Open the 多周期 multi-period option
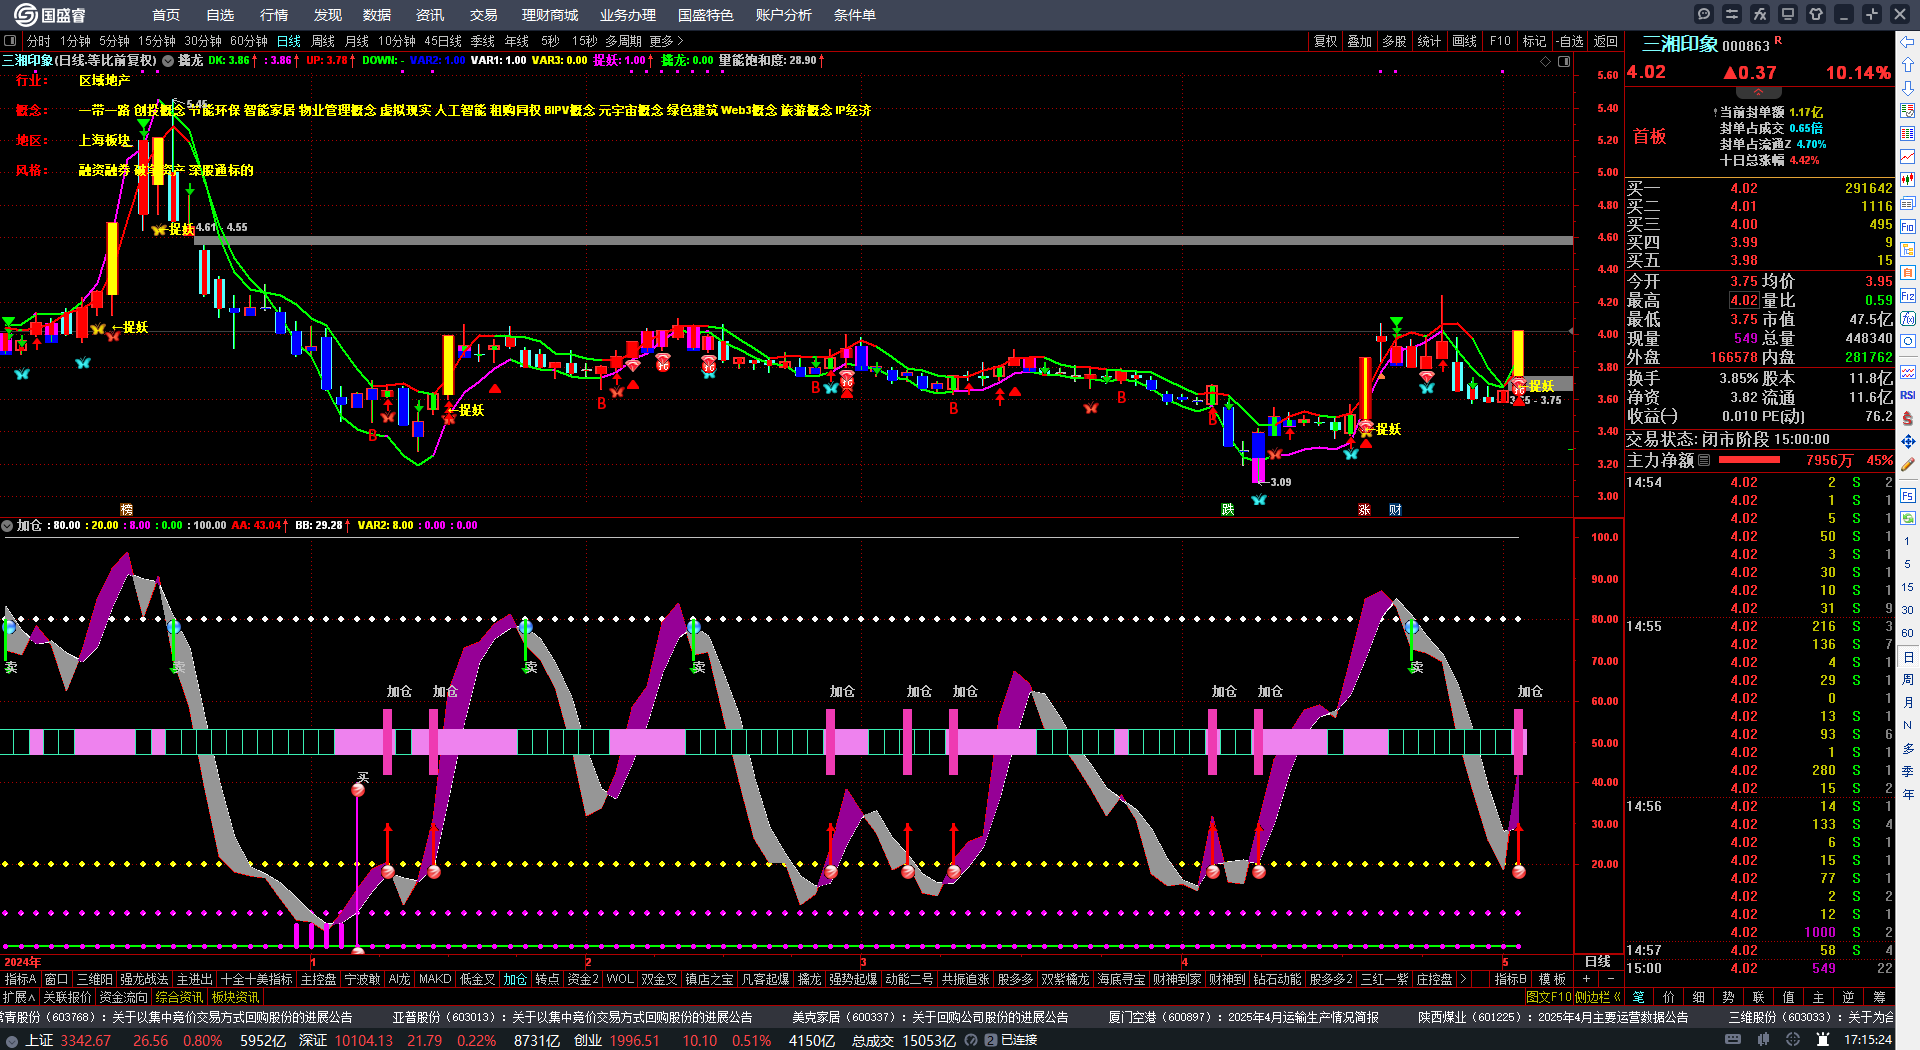The image size is (1920, 1050). pos(623,41)
